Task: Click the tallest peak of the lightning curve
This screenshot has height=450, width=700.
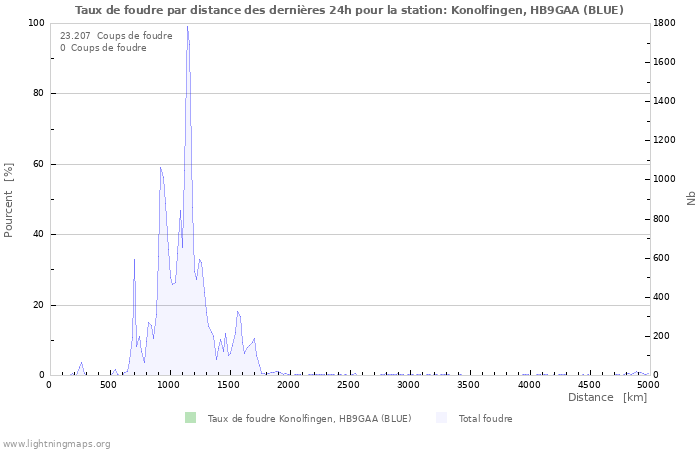Action: click(188, 27)
